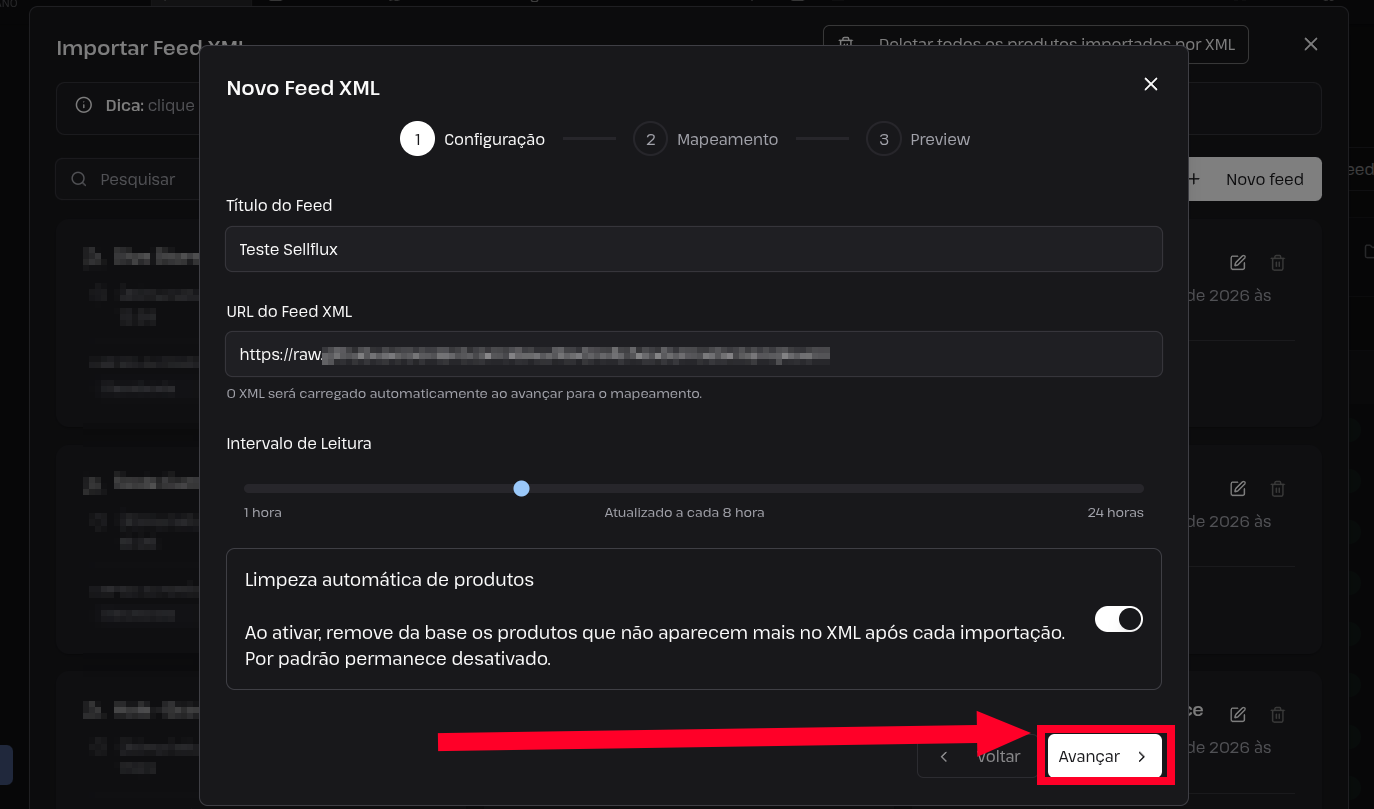Image resolution: width=1374 pixels, height=809 pixels.
Task: Toggle Limpeza automática de produtos switch
Action: pyautogui.click(x=1119, y=619)
